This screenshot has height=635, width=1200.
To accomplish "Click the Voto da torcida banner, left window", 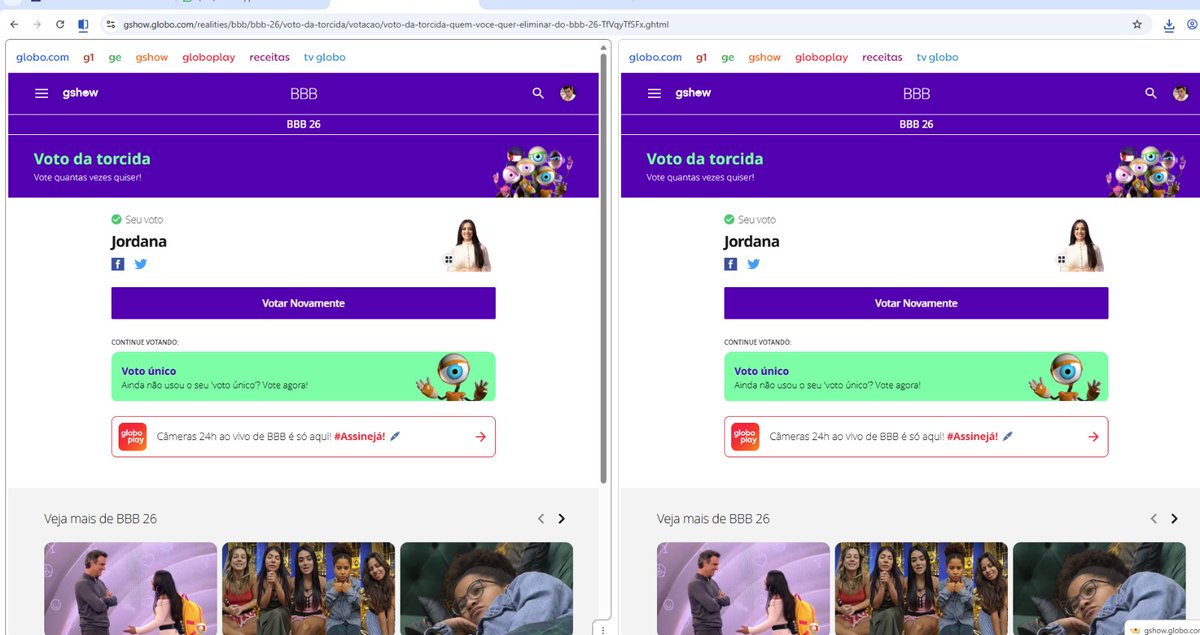I will (x=303, y=167).
